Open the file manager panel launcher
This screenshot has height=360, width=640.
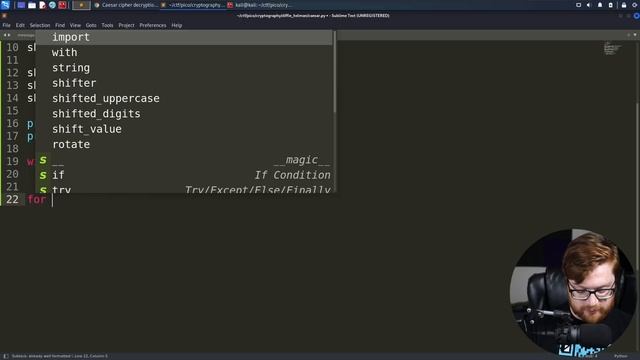point(32,5)
